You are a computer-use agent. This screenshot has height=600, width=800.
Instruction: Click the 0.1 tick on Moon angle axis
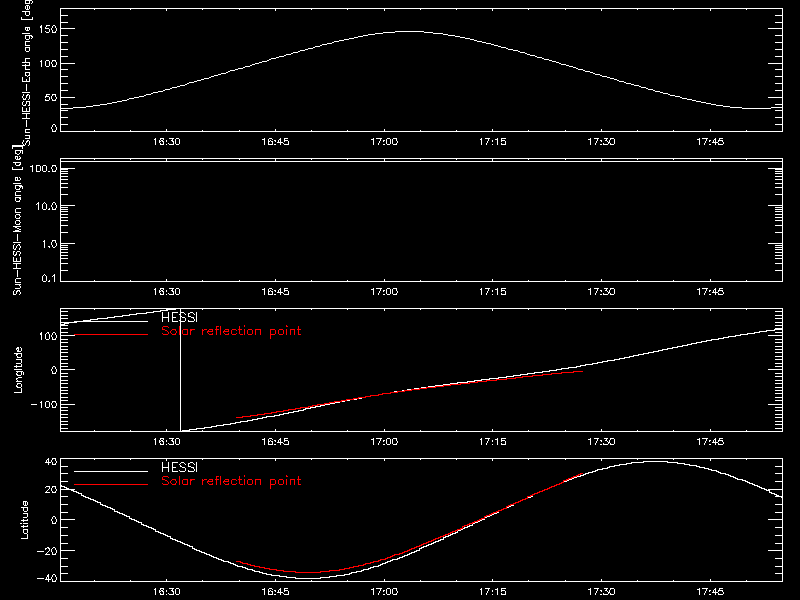(x=49, y=278)
